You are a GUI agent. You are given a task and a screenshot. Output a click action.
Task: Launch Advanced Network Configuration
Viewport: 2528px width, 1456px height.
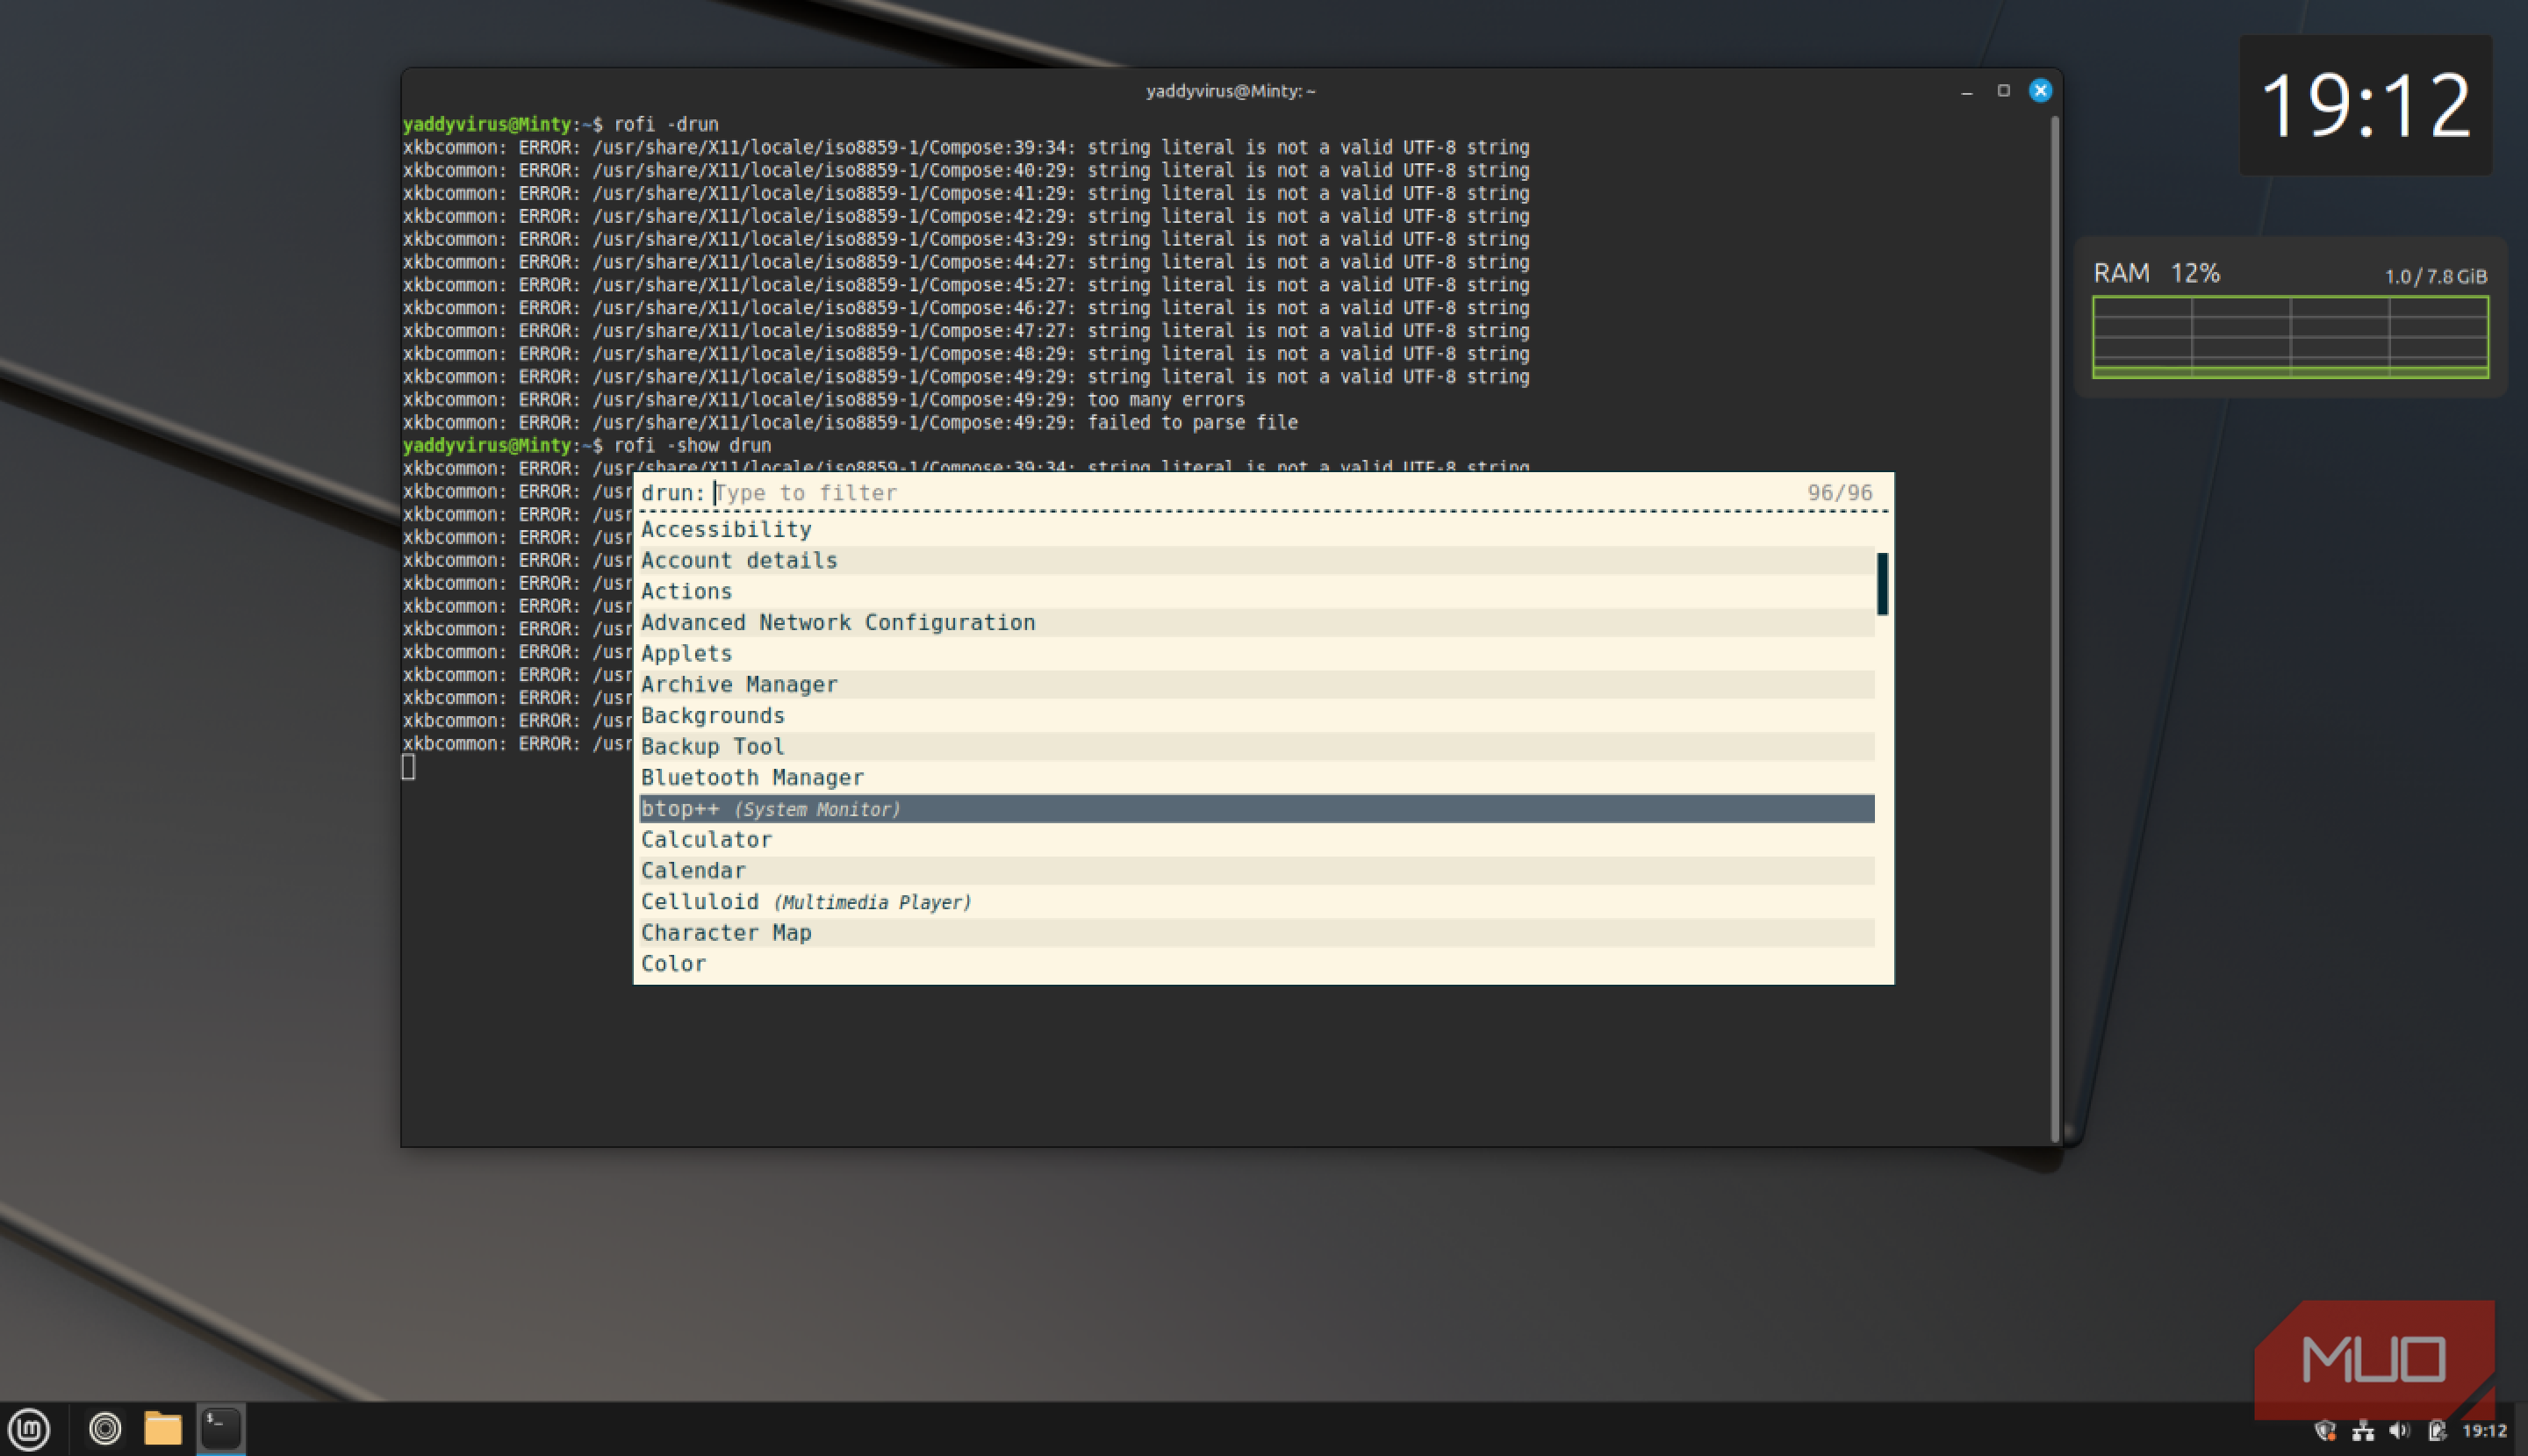(x=1257, y=623)
